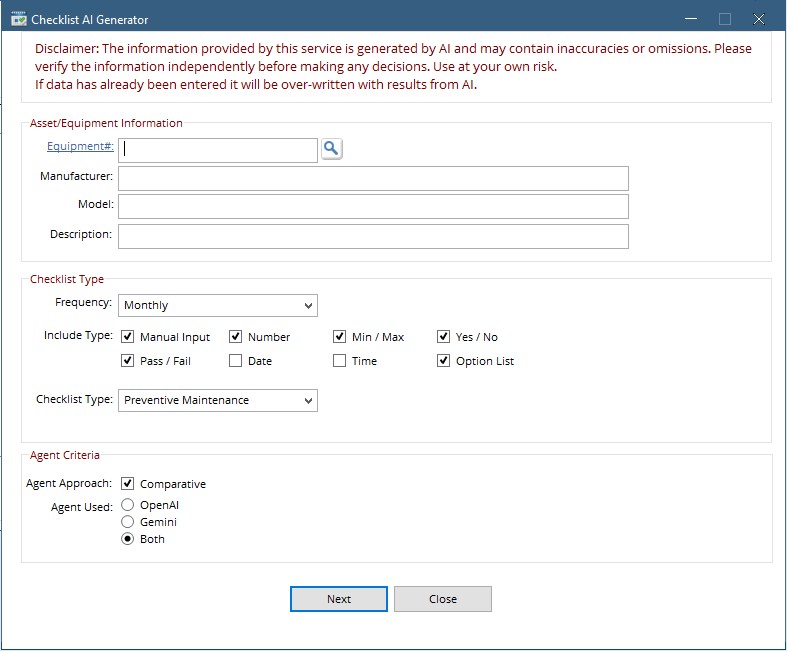Maximize the Checklist AI Generator window
Screen dimensions: 787x651
pyautogui.click(x=725, y=19)
